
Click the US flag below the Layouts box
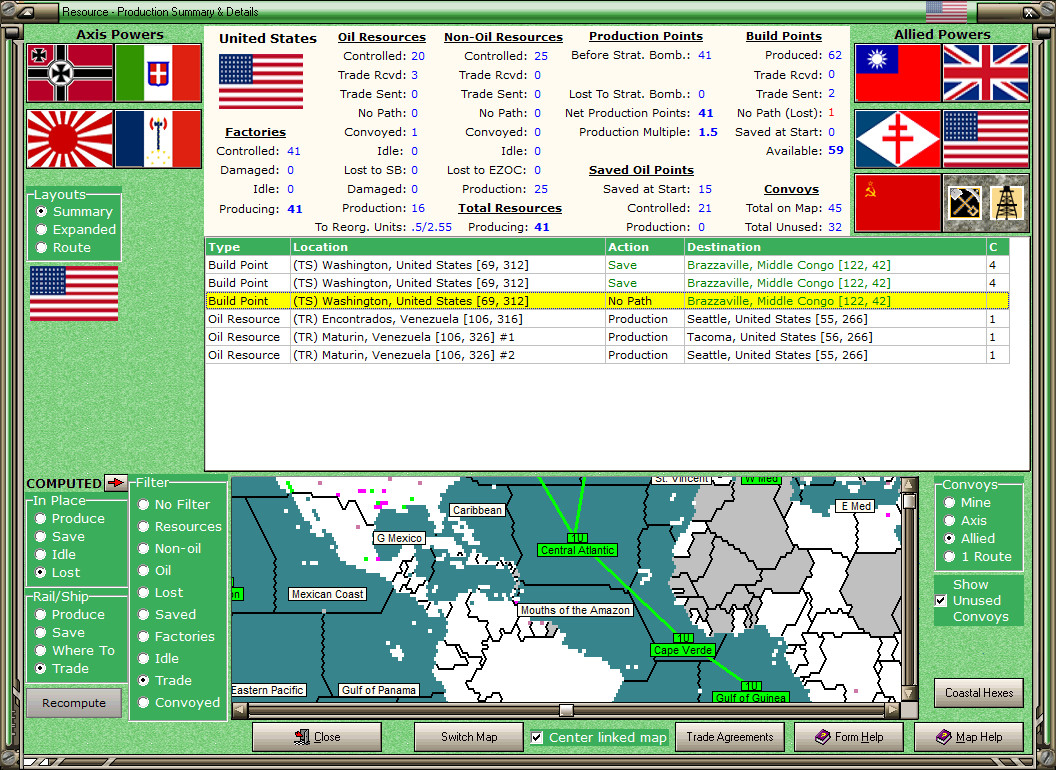click(74, 293)
